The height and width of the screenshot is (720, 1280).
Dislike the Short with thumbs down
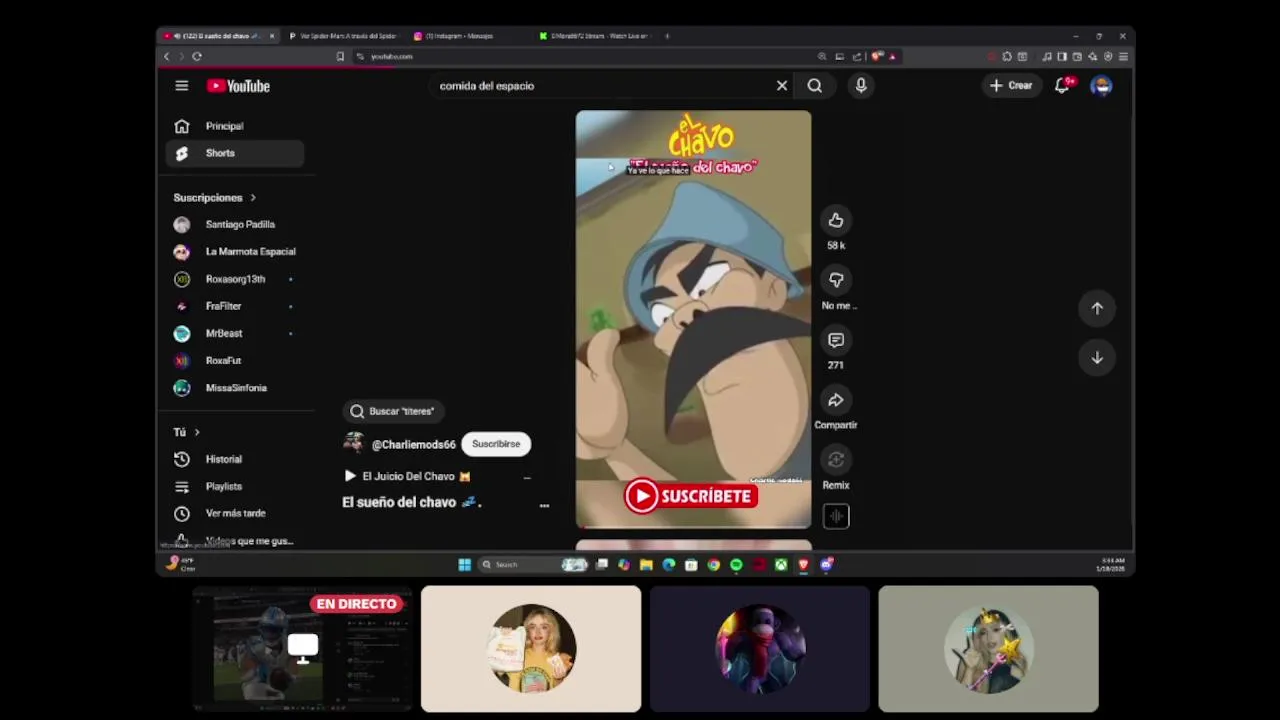[836, 280]
